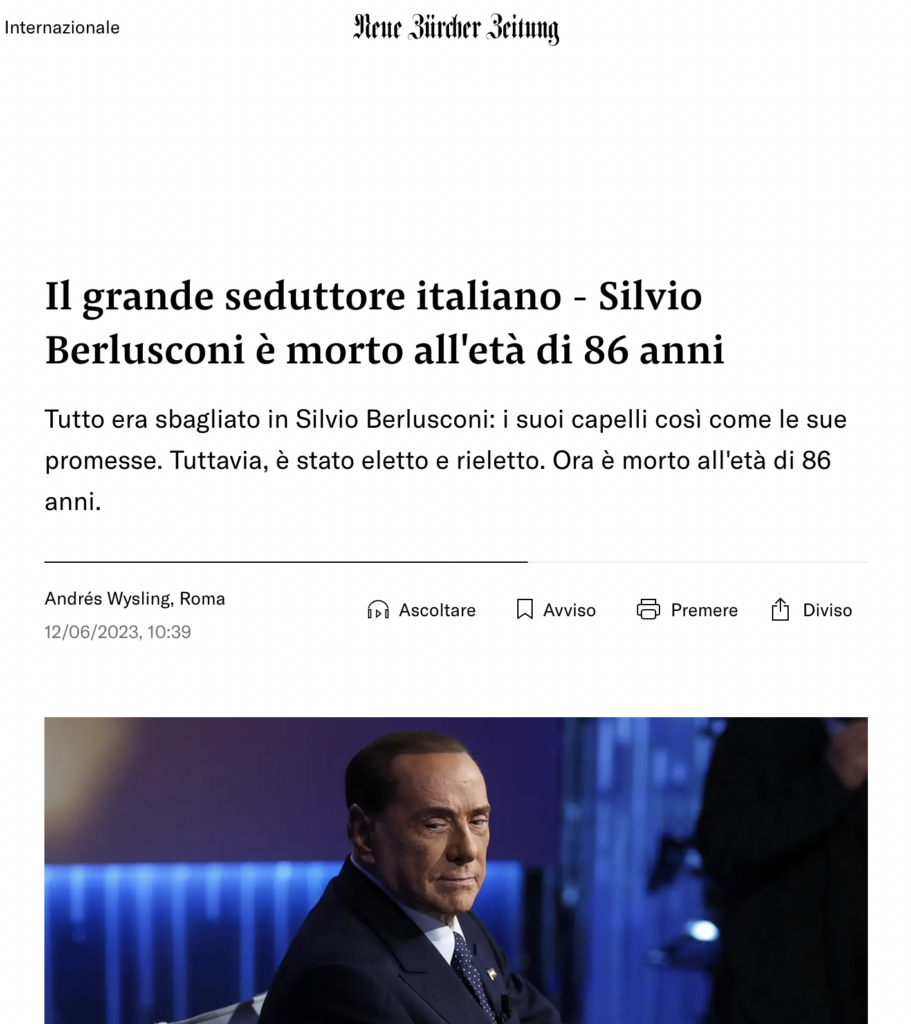The width and height of the screenshot is (911, 1024).
Task: Open the Neue Zürcher Zeitung logo
Action: click(x=456, y=29)
